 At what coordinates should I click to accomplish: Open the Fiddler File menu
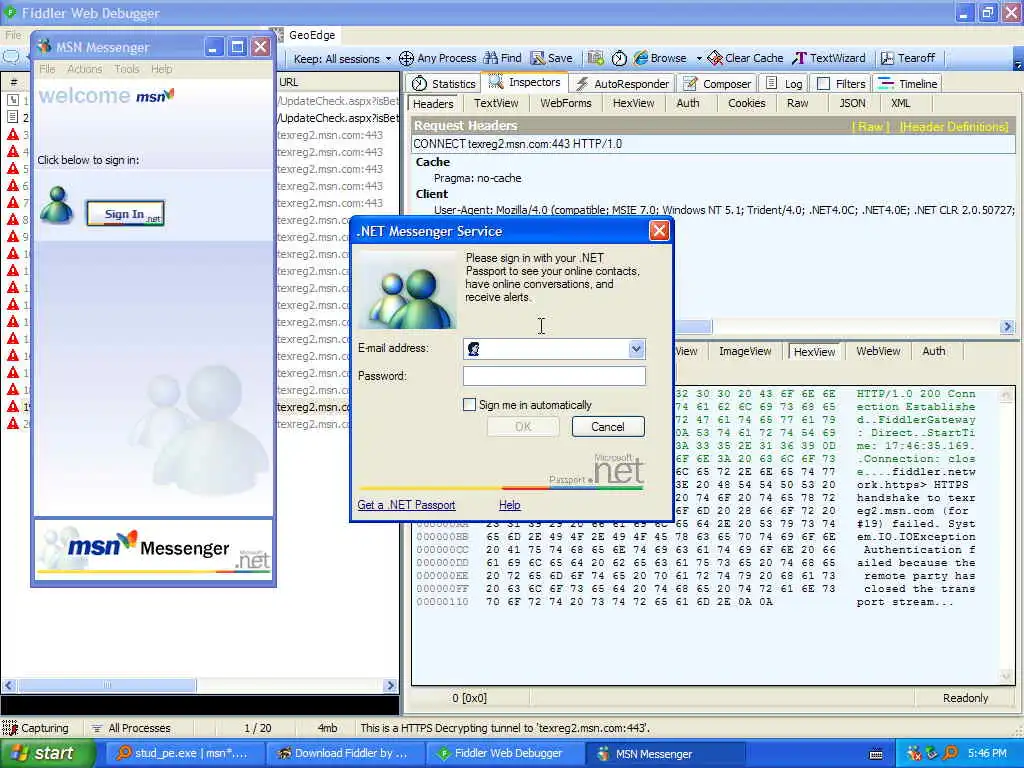coord(13,35)
